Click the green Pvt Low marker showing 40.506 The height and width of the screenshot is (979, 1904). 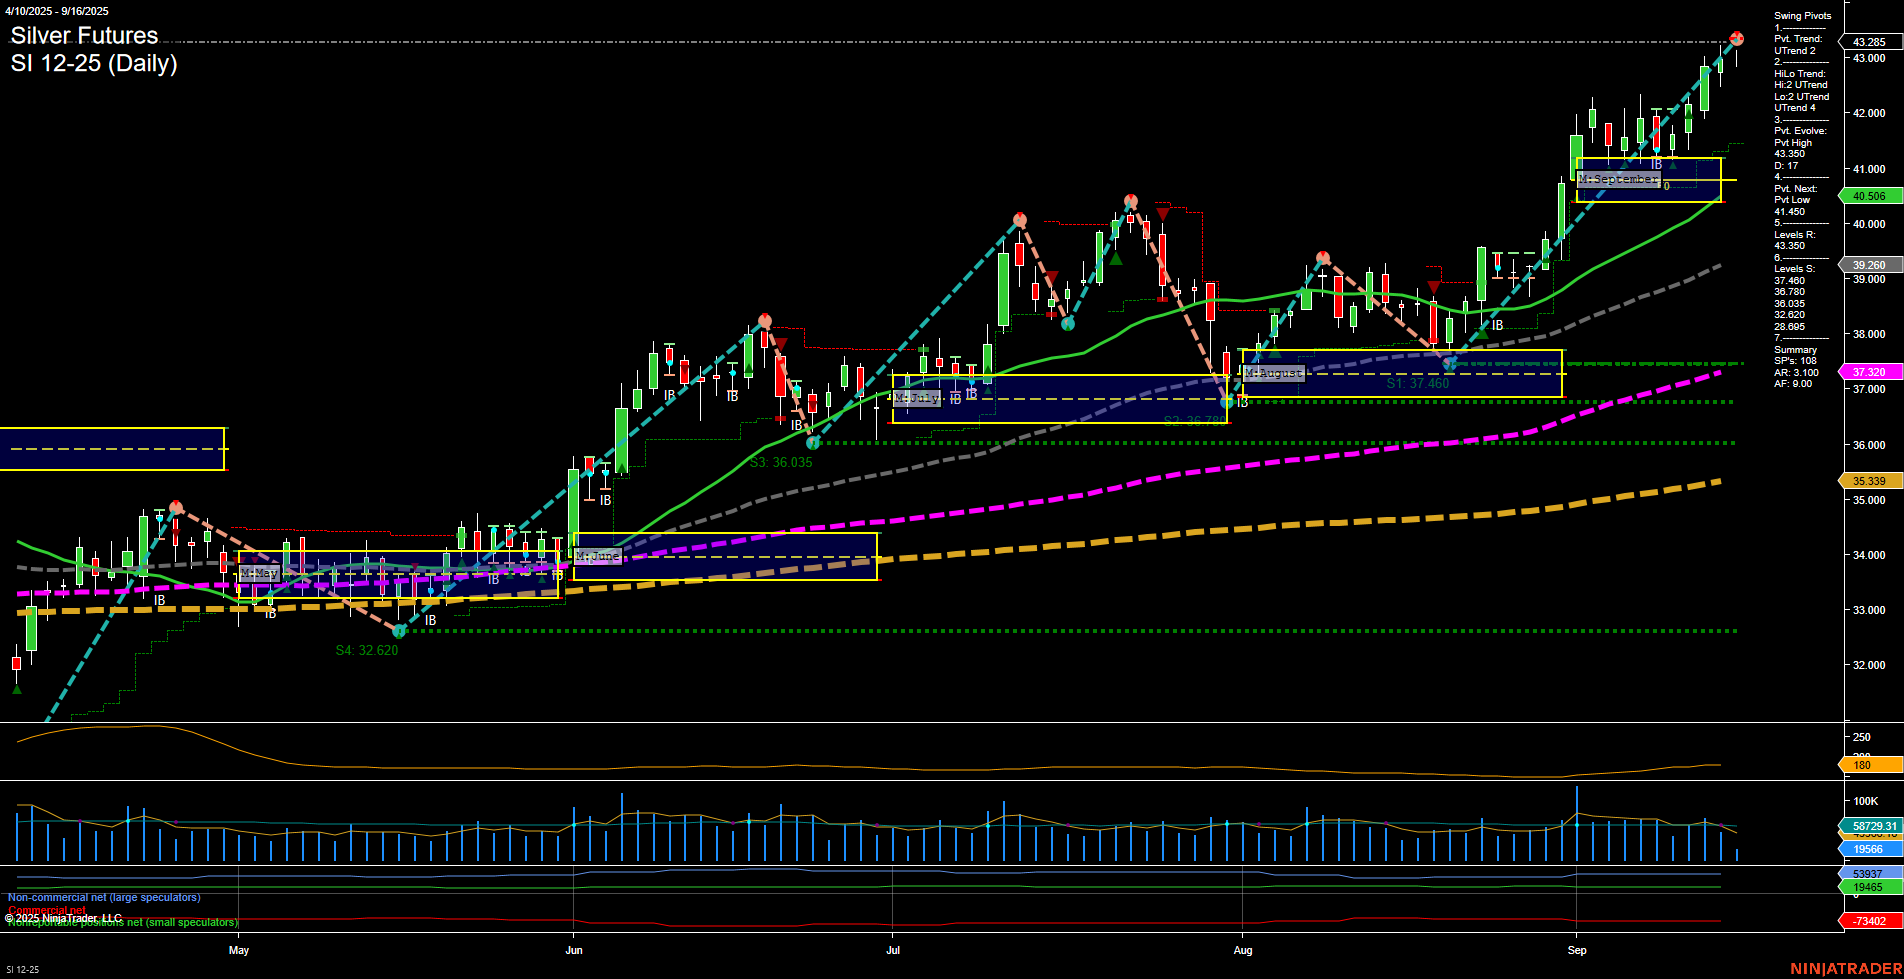1868,197
